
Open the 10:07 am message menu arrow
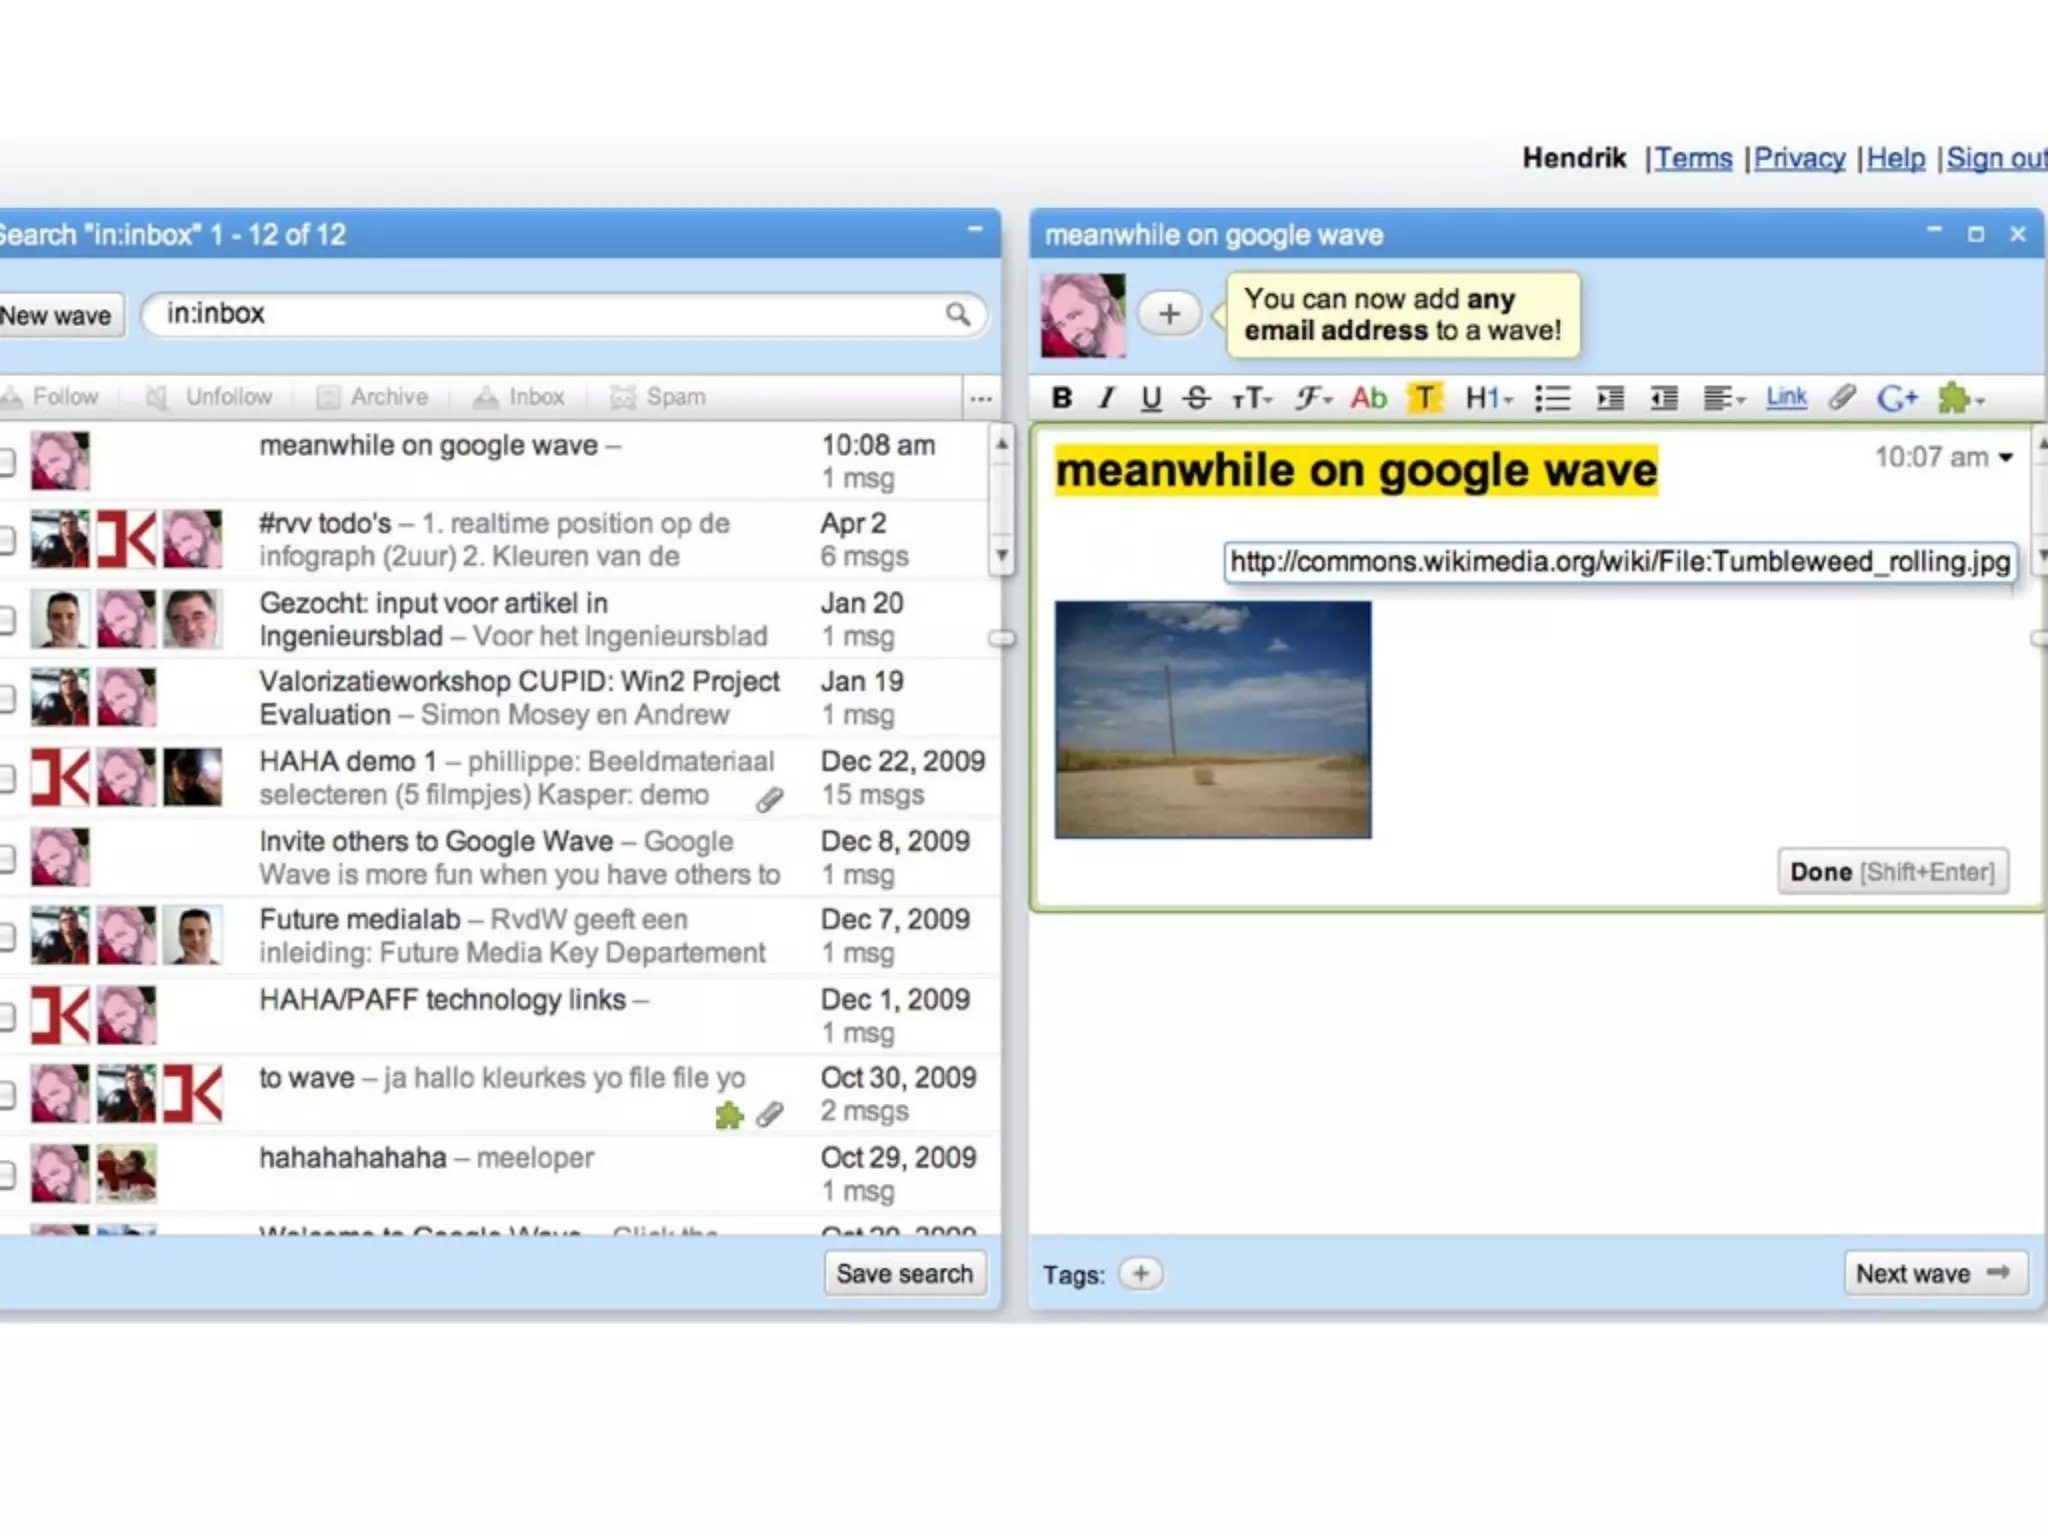[x=2005, y=458]
